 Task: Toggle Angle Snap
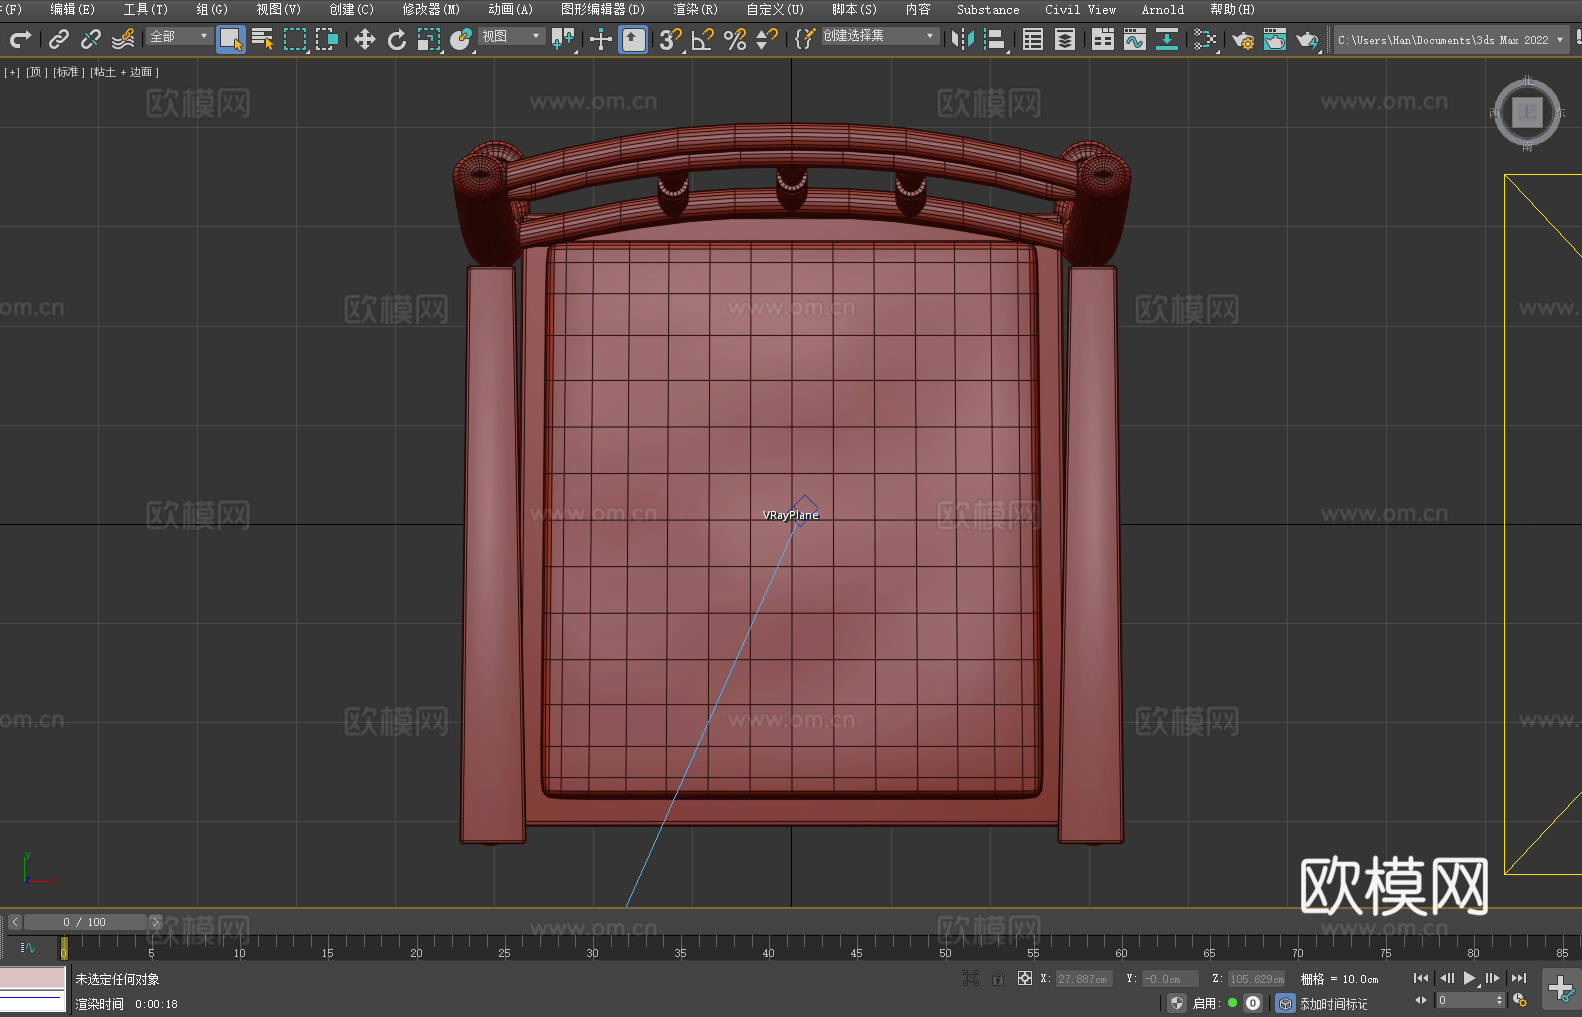[703, 39]
